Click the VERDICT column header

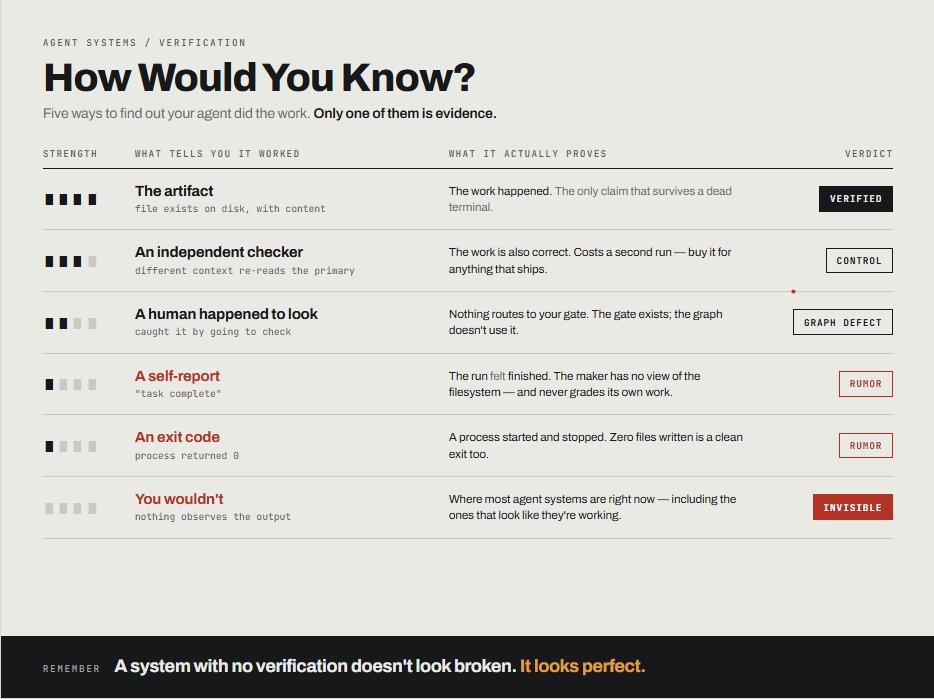[868, 154]
